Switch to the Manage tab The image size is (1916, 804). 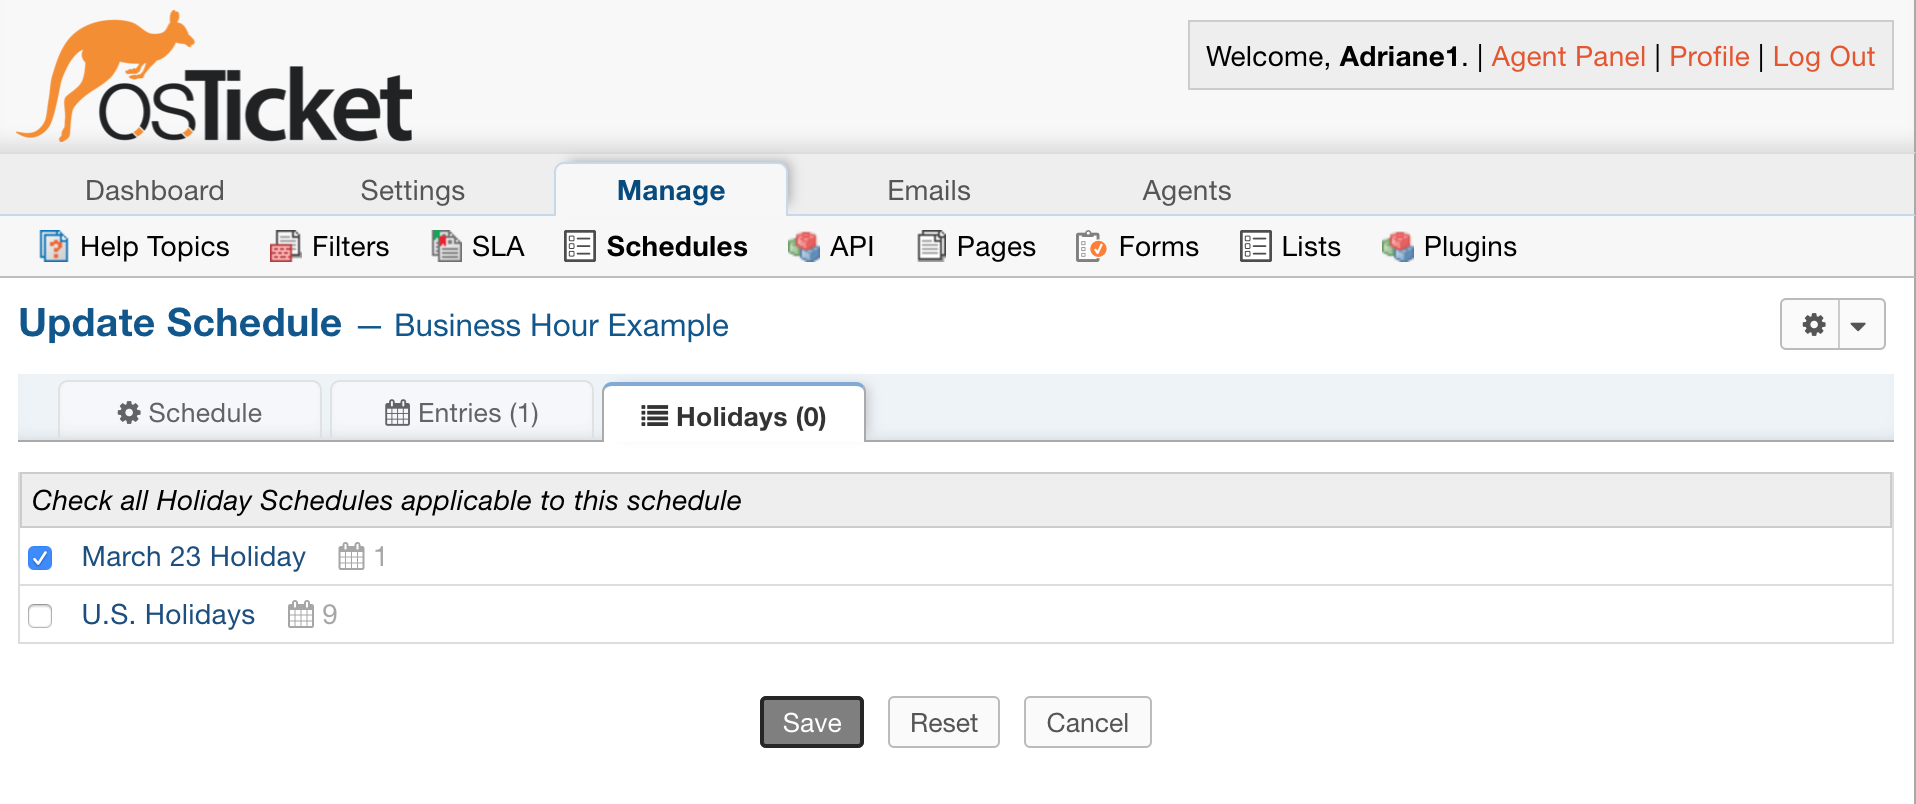(x=670, y=190)
